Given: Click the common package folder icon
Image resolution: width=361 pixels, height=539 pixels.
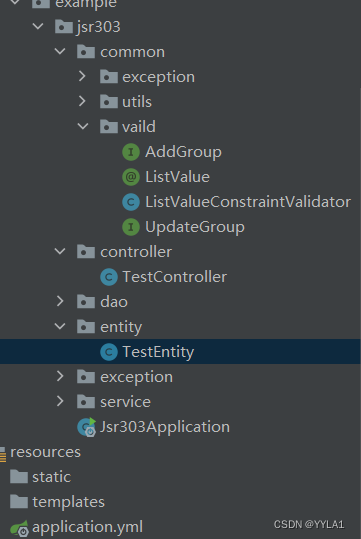Looking at the screenshot, I should (x=86, y=52).
